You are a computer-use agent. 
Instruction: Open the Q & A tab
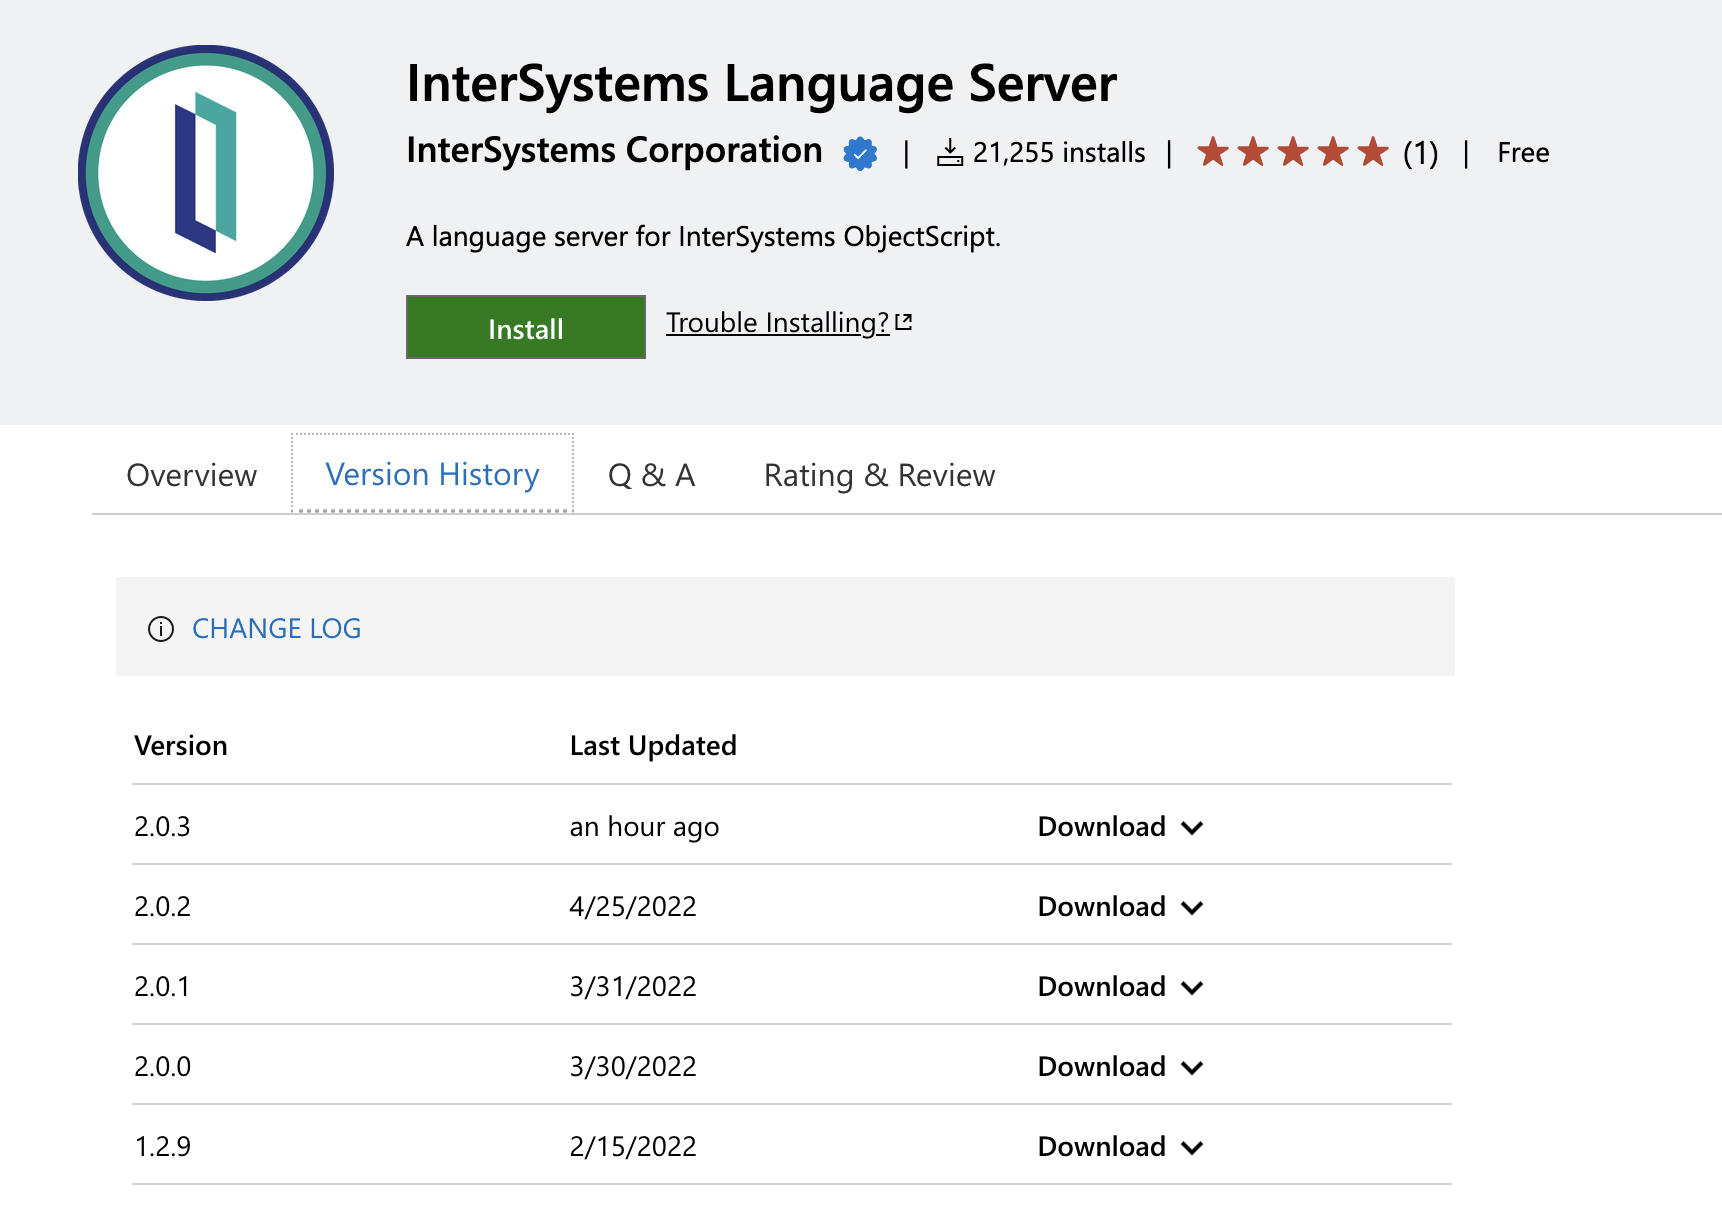651,474
